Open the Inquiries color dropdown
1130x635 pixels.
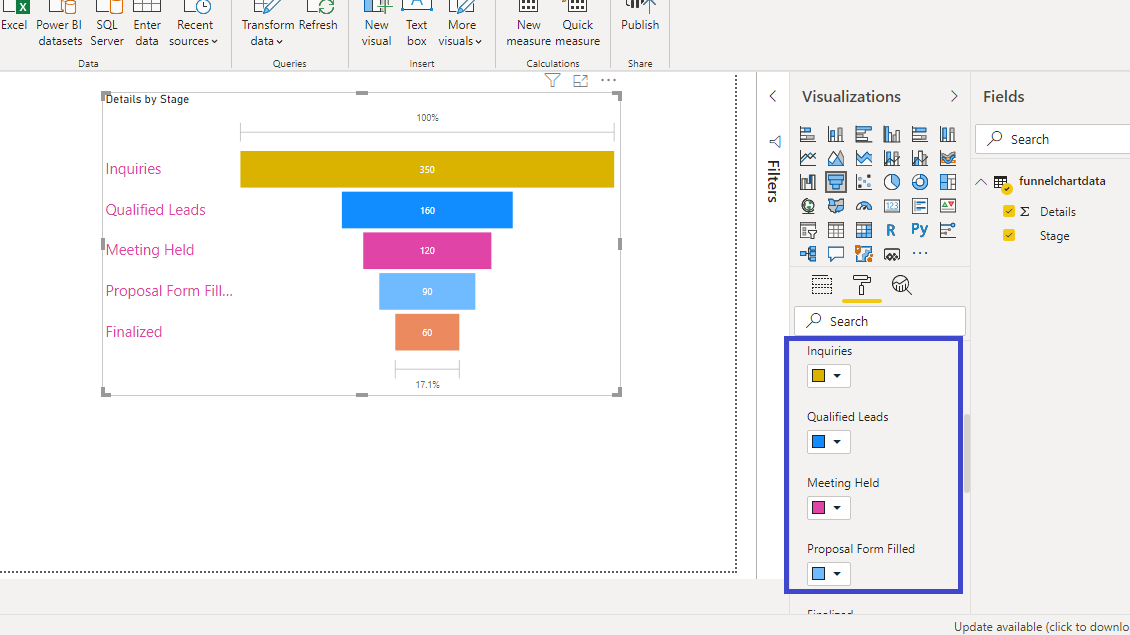point(829,376)
